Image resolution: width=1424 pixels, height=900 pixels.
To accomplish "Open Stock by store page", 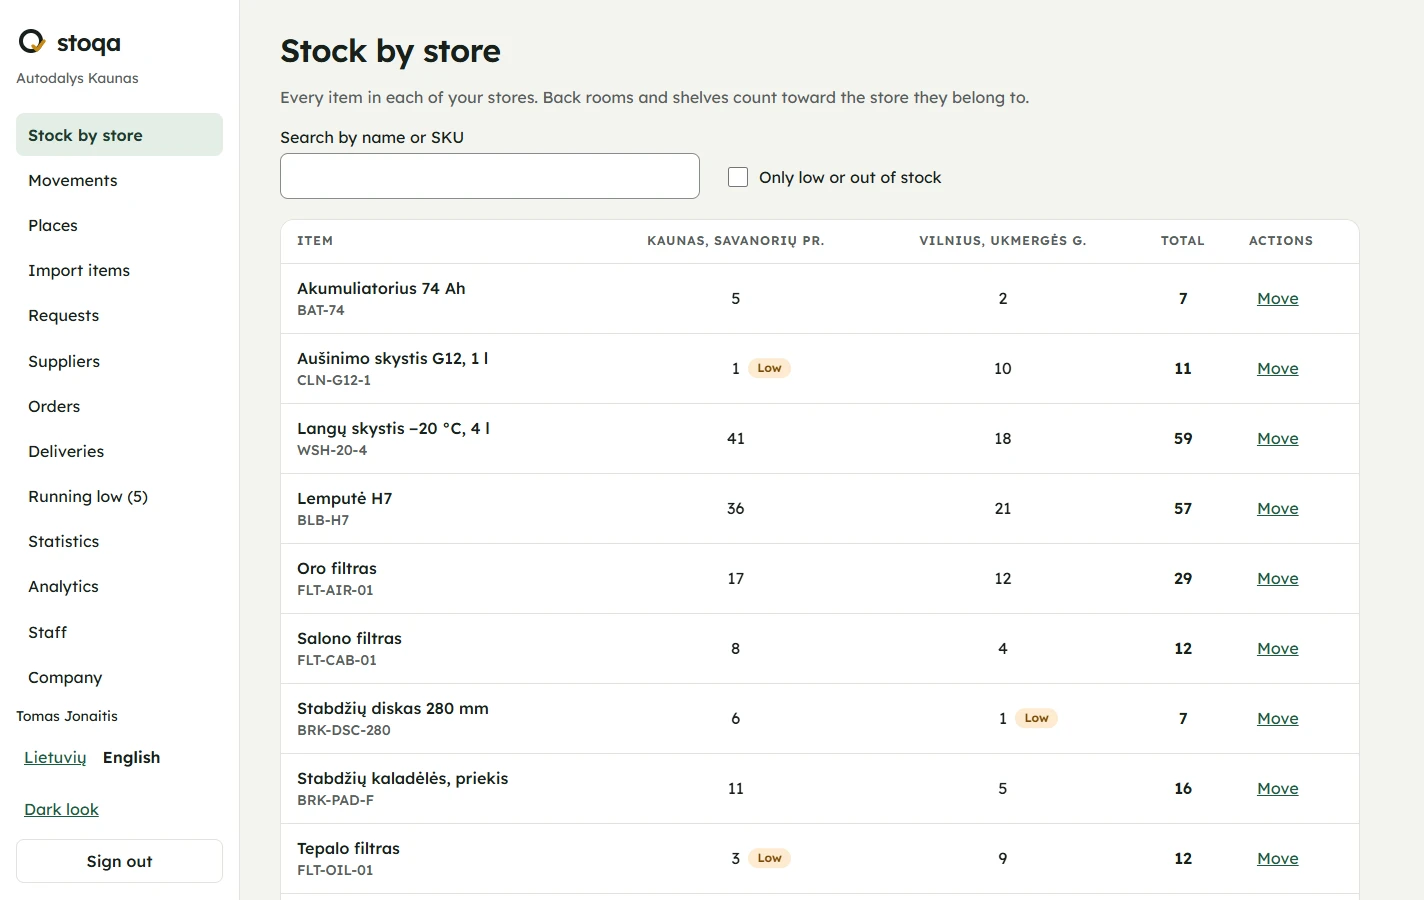I will pos(119,135).
